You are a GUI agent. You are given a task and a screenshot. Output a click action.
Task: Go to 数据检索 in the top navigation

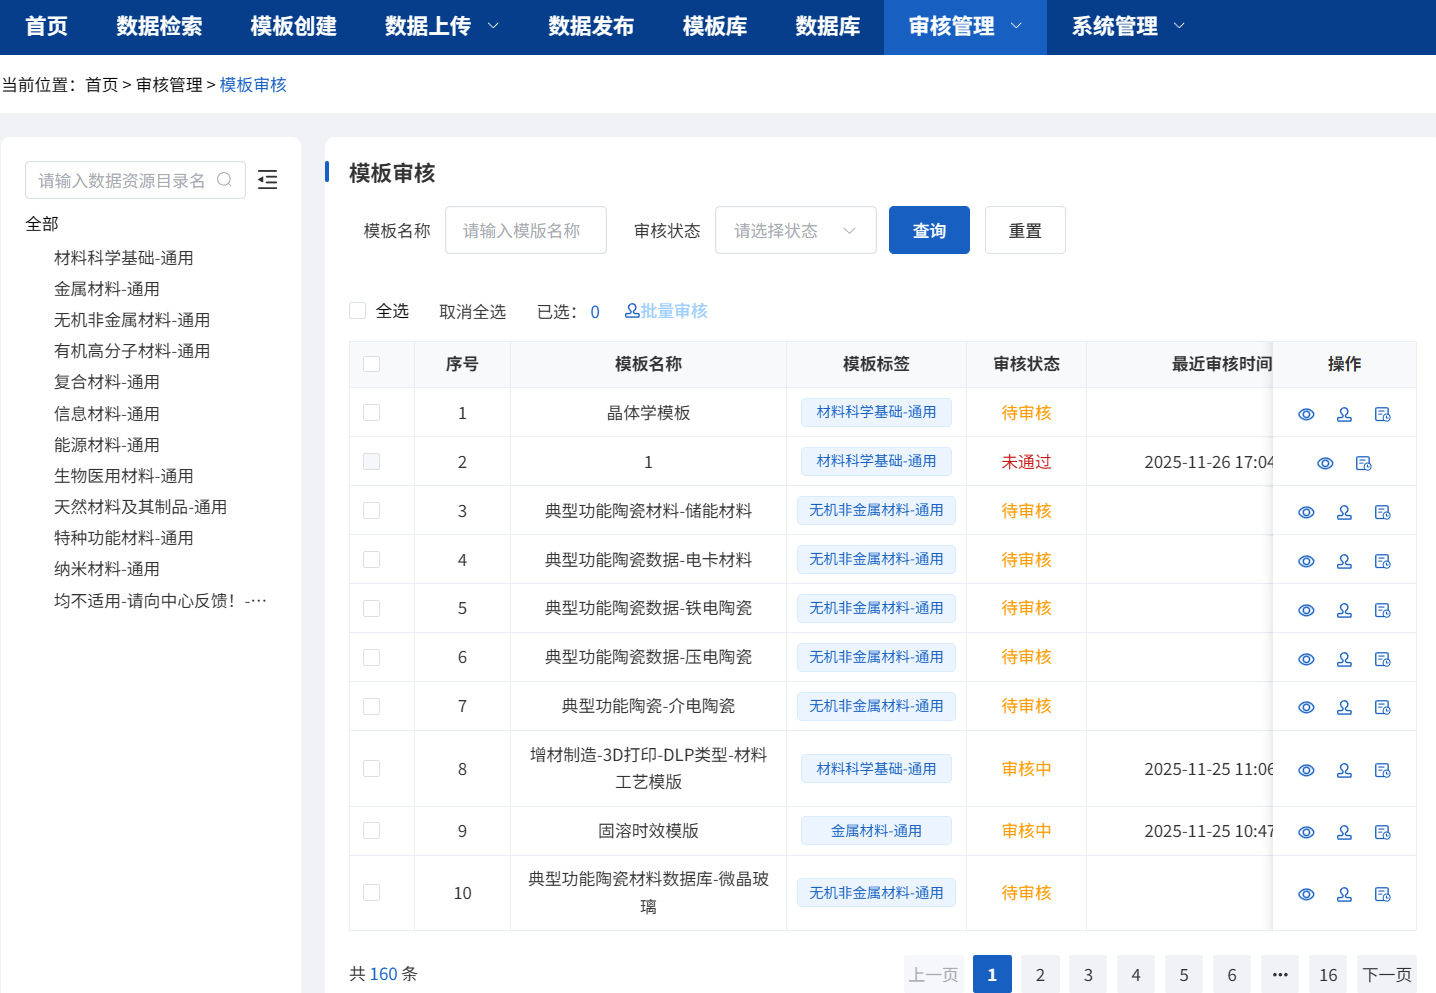pyautogui.click(x=160, y=27)
